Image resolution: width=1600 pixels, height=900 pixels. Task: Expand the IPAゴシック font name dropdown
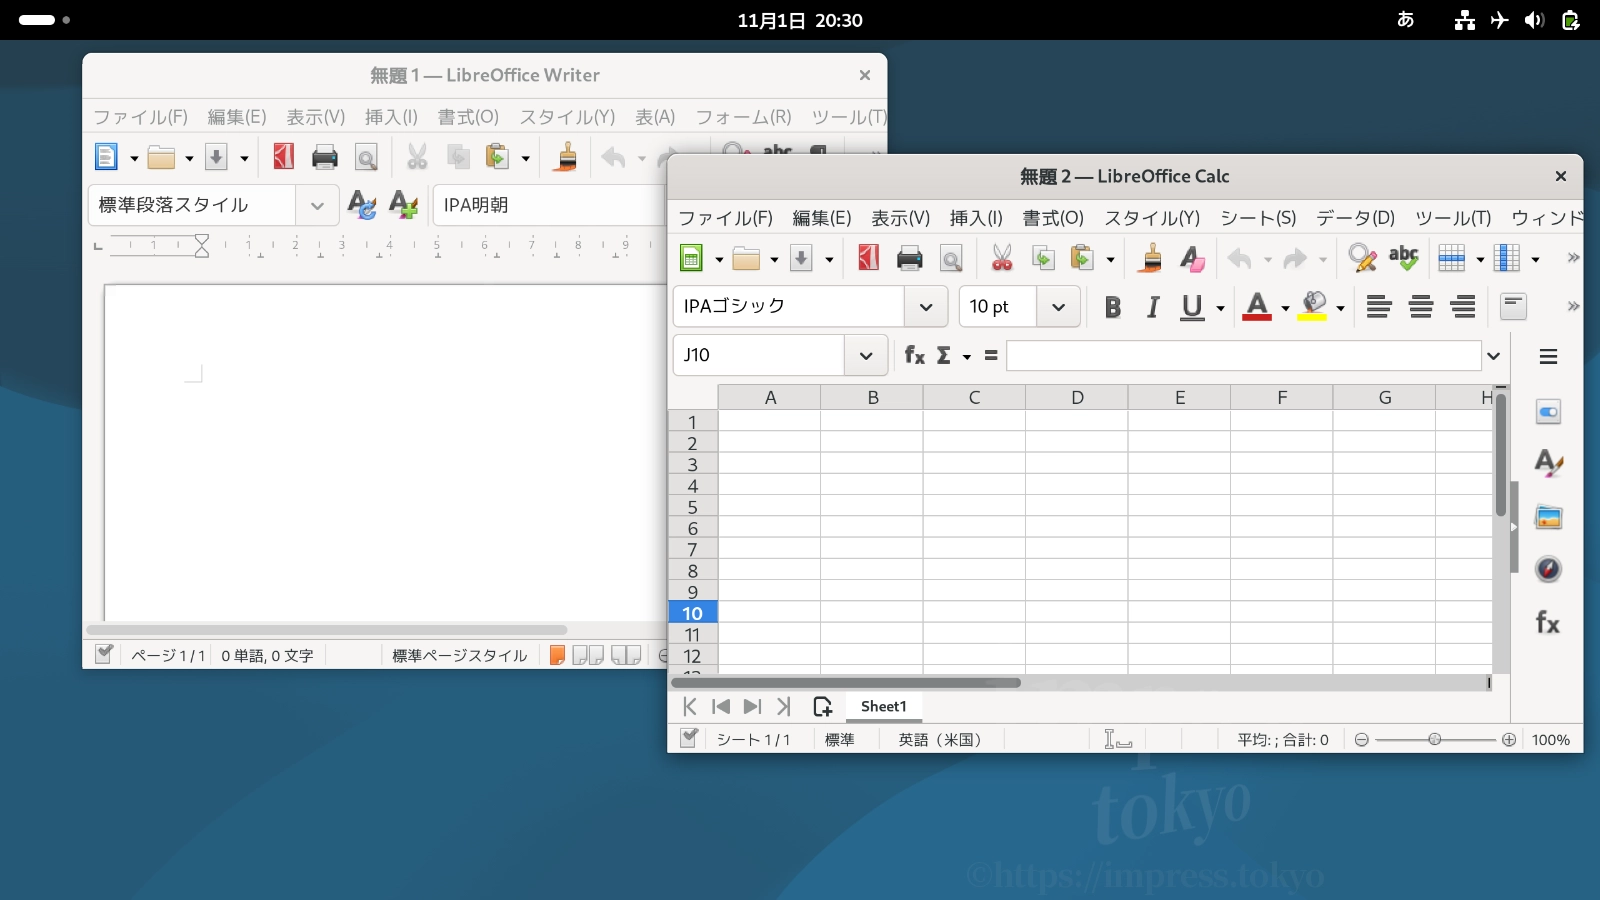[926, 307]
